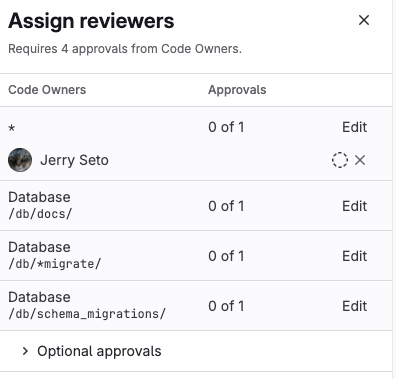Click the Approvals column header

[237, 90]
